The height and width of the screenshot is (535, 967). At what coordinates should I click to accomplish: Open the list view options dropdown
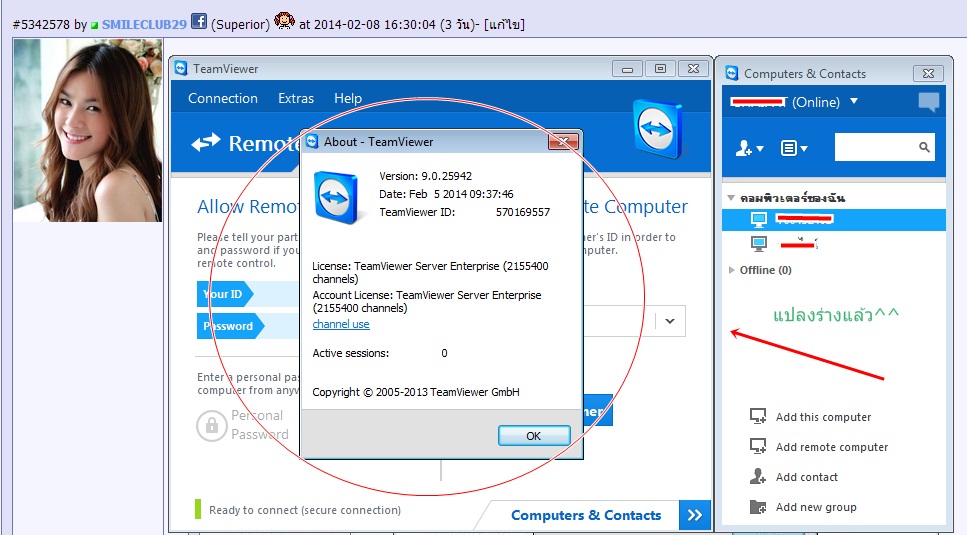[794, 148]
